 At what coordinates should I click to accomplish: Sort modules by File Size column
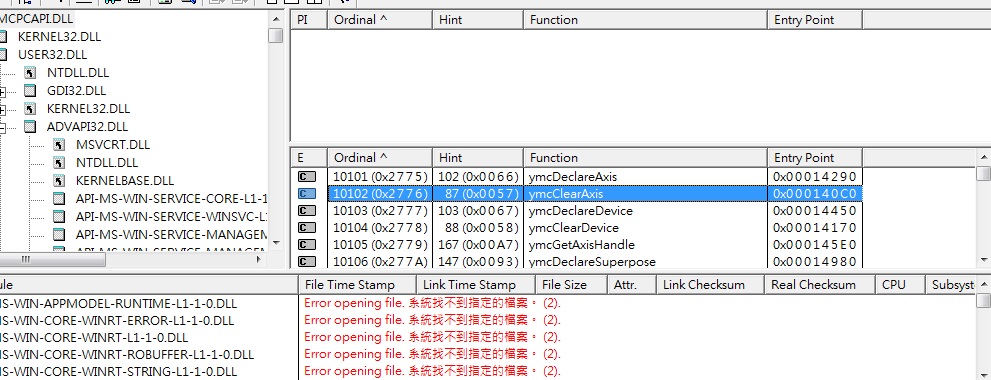coord(571,285)
